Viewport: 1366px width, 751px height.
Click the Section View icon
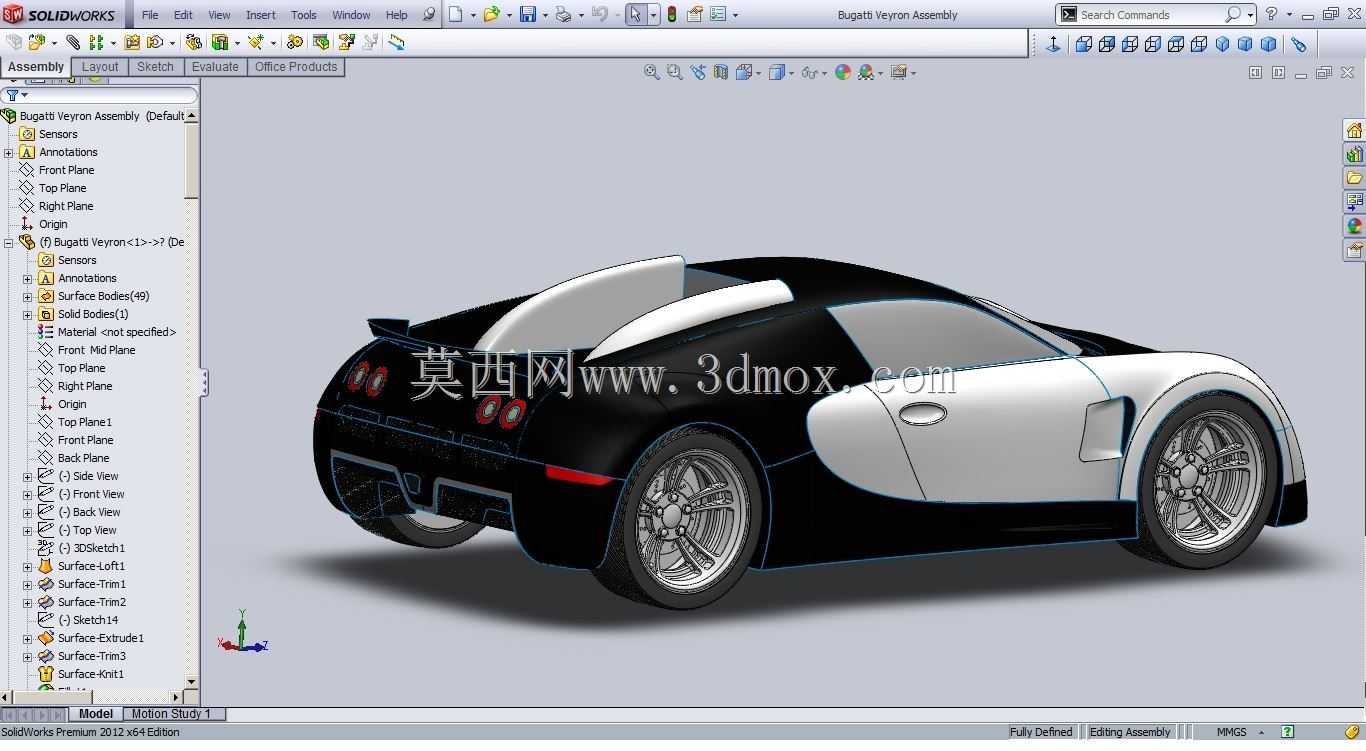[x=721, y=72]
